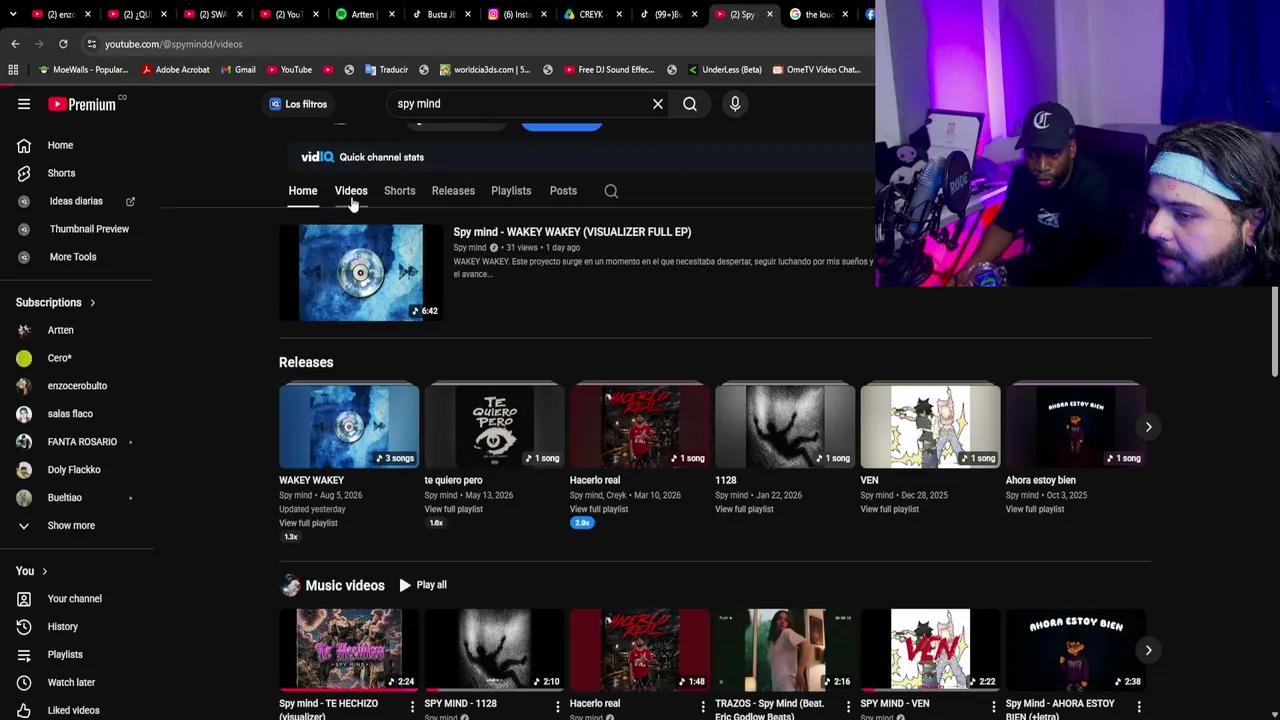Switch to the channel Posts tab
The width and height of the screenshot is (1280, 720).
563,191
